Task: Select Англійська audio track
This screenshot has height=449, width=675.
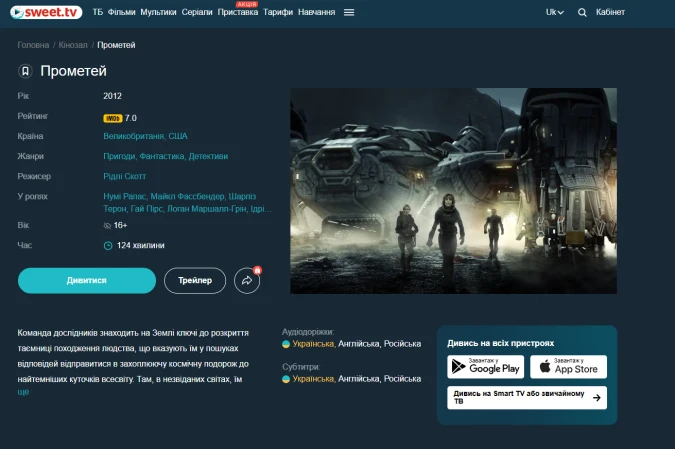Action: (x=359, y=344)
